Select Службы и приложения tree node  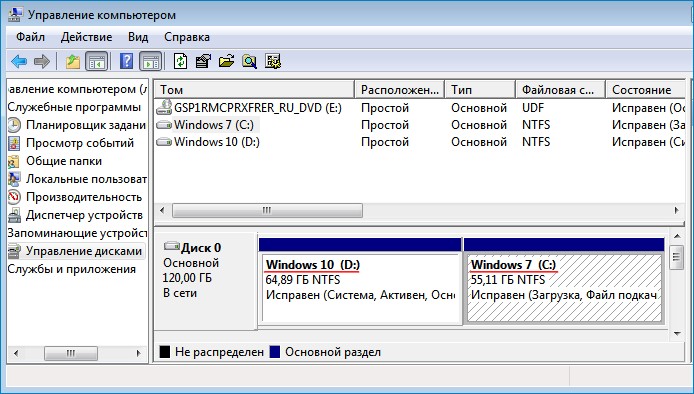click(x=72, y=269)
